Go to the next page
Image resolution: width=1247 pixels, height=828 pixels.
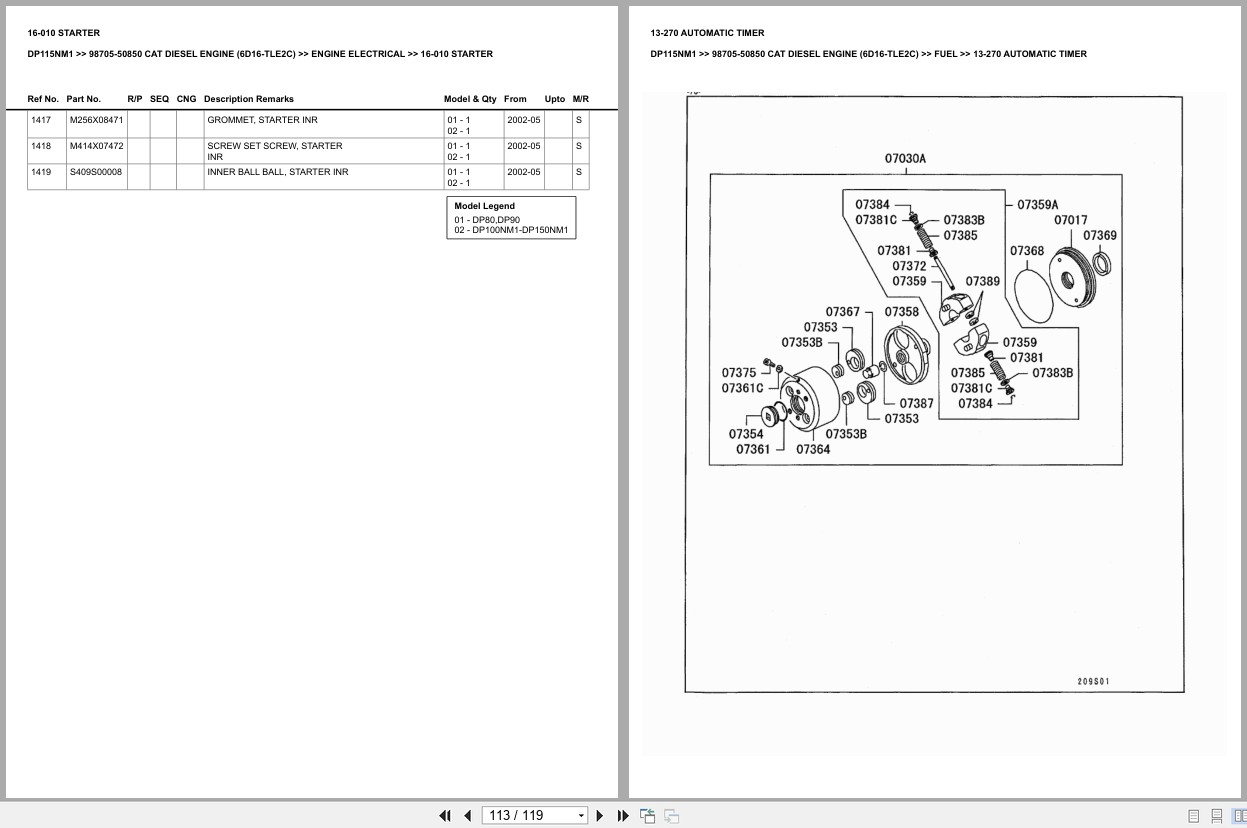[x=600, y=815]
